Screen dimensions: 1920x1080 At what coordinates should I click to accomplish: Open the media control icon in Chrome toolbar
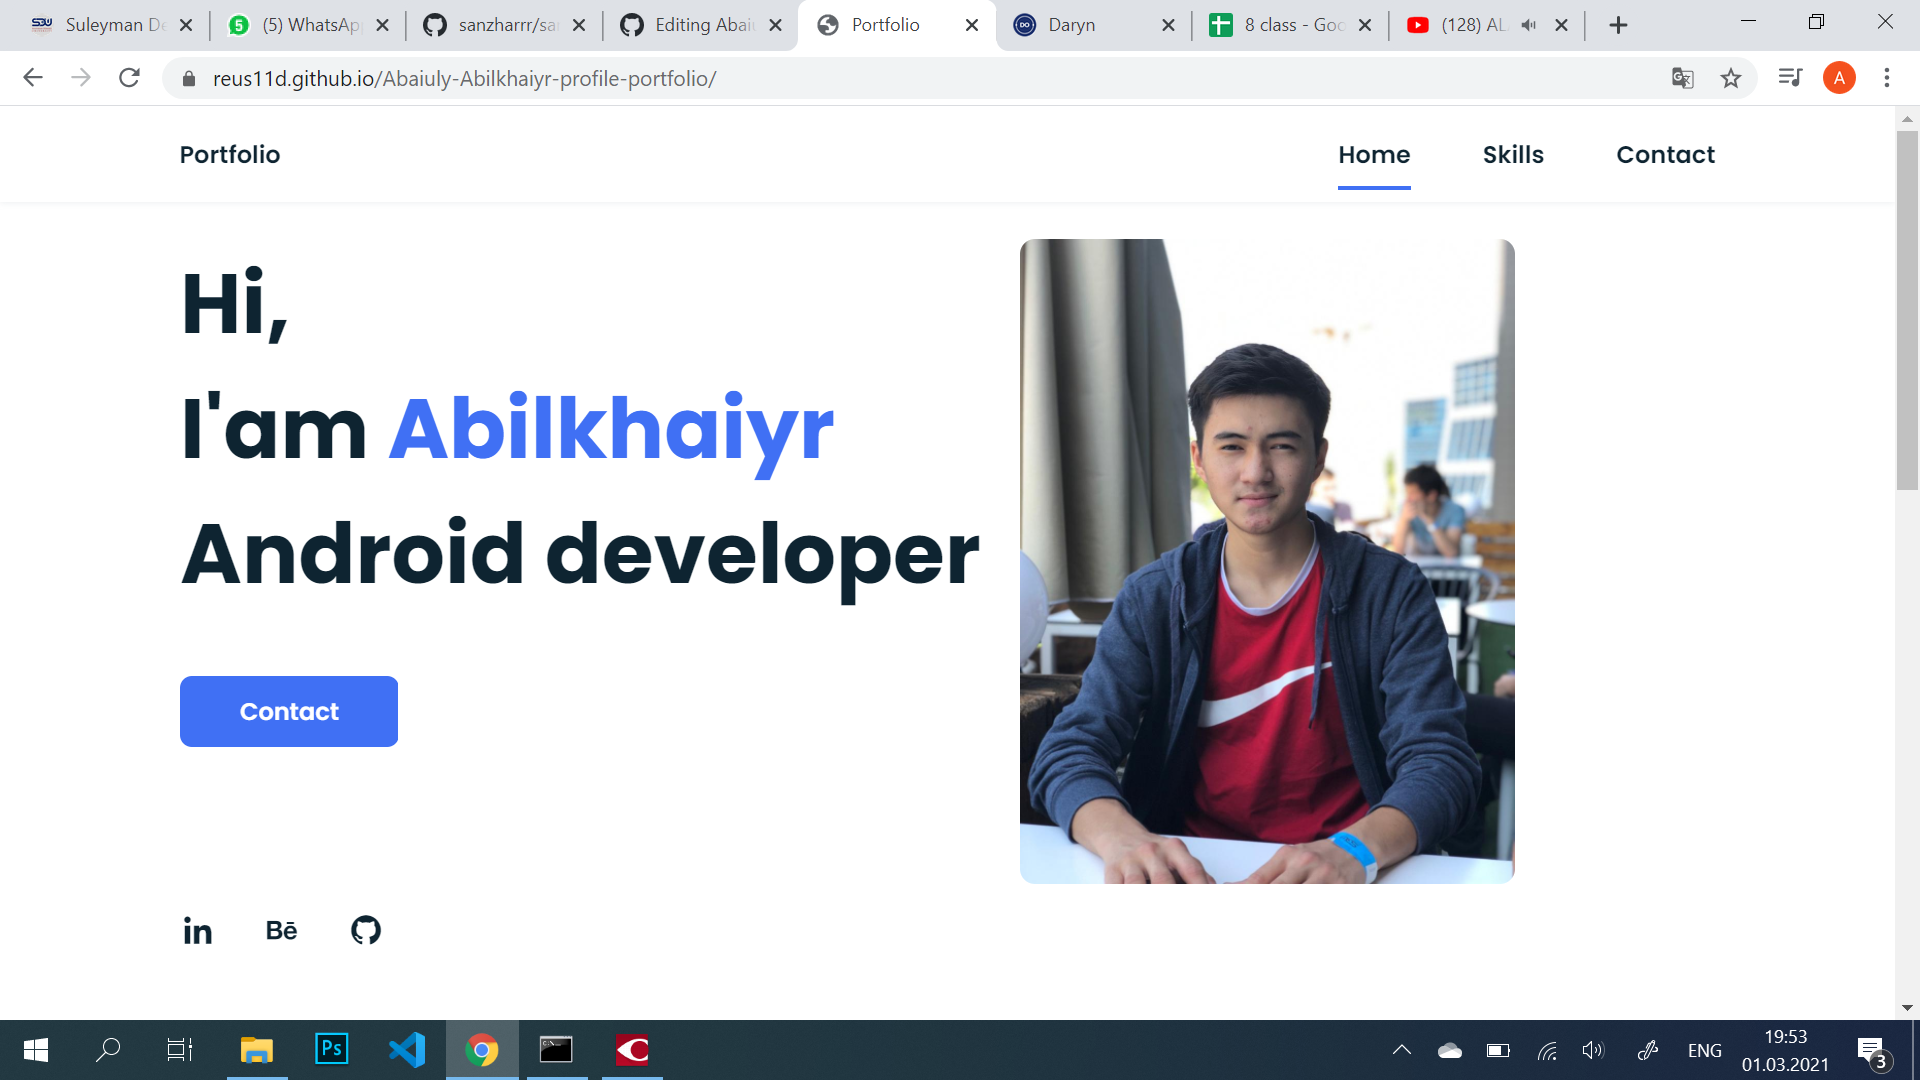(x=1789, y=78)
